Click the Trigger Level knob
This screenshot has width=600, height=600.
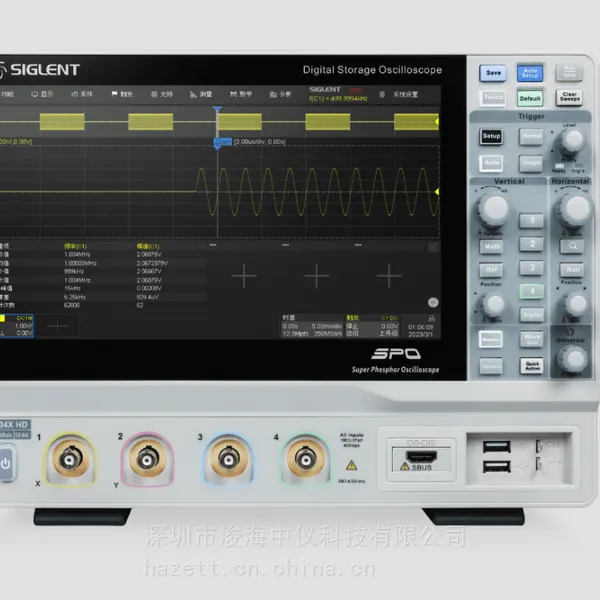[572, 140]
